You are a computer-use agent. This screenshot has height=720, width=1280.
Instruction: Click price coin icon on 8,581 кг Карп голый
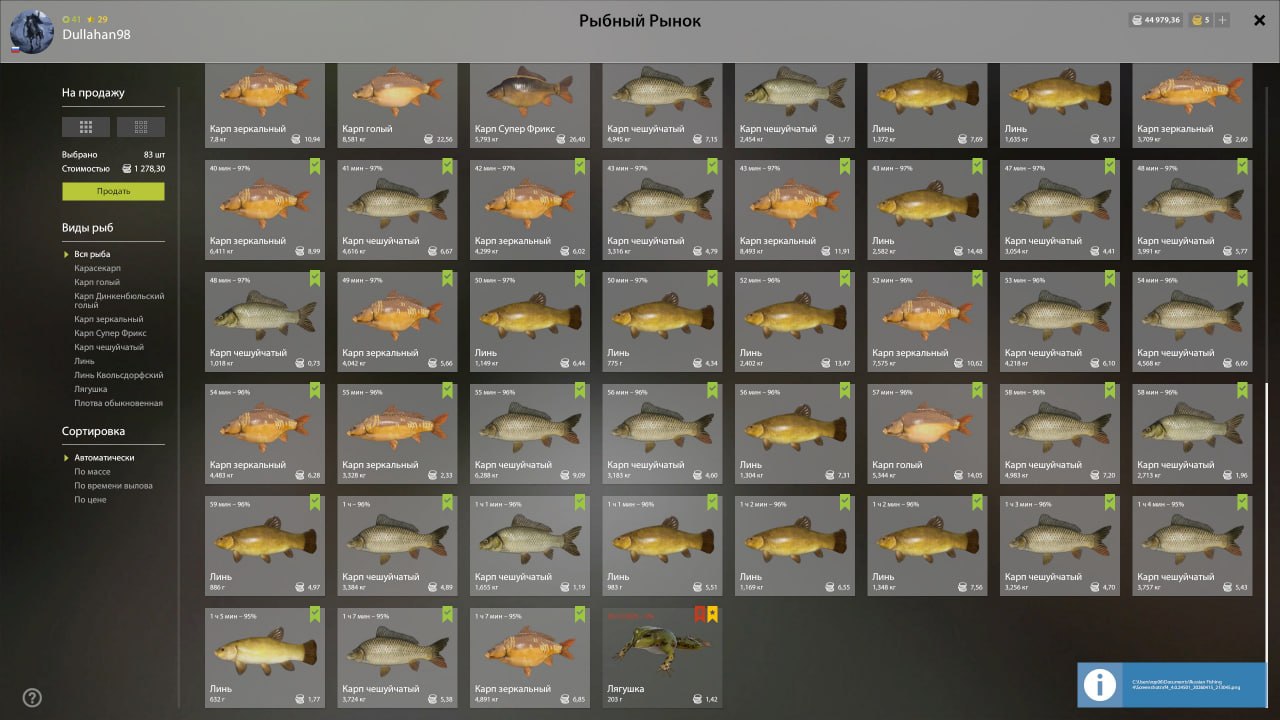coord(429,139)
